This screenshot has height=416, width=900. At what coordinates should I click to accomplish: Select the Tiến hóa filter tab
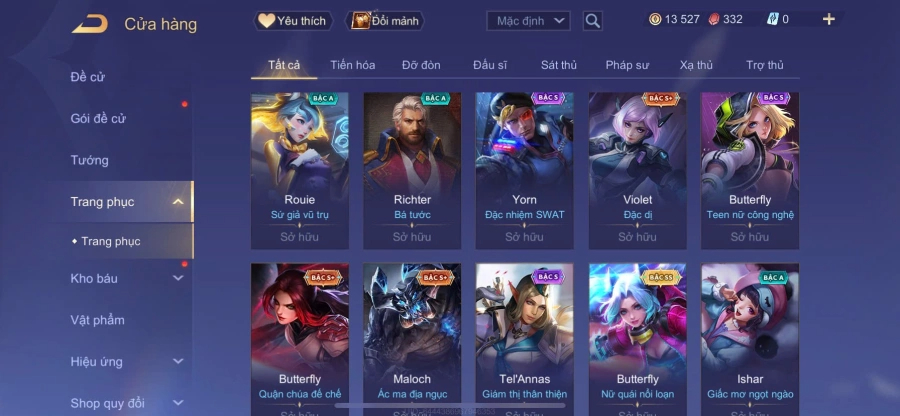click(x=352, y=65)
